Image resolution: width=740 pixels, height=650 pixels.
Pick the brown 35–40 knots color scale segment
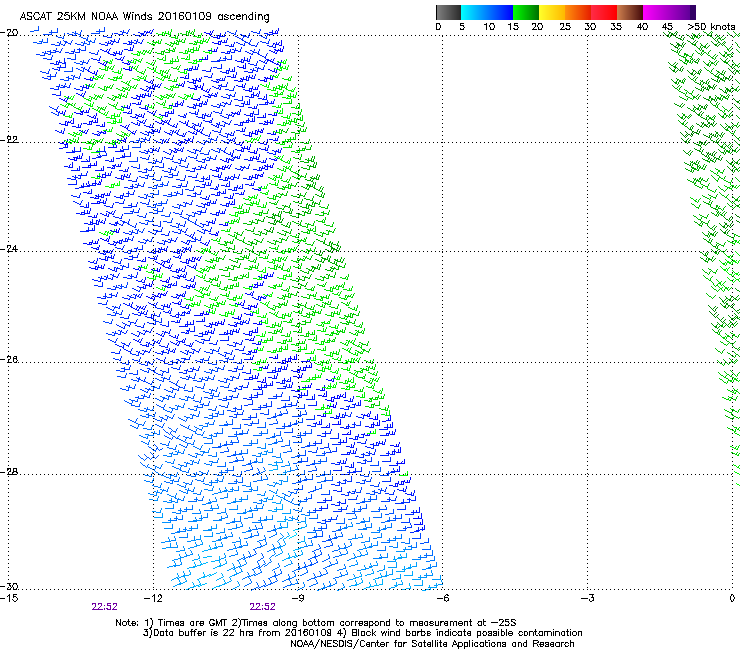(630, 12)
